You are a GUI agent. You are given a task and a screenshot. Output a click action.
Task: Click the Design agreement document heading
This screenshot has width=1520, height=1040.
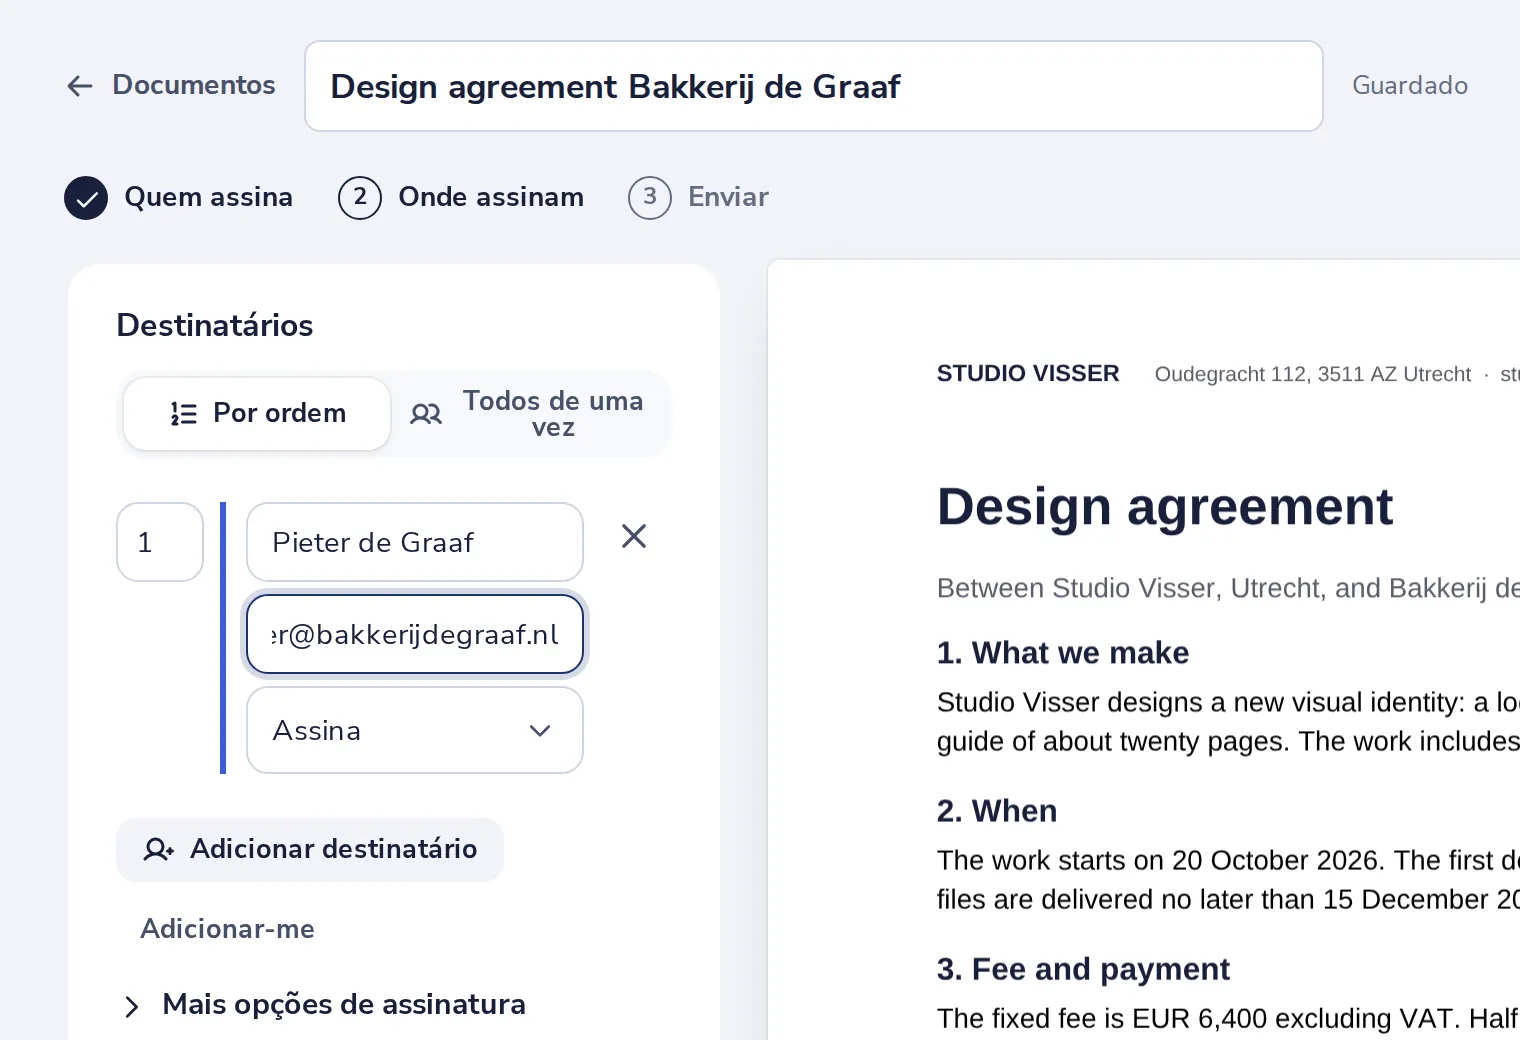1165,506
